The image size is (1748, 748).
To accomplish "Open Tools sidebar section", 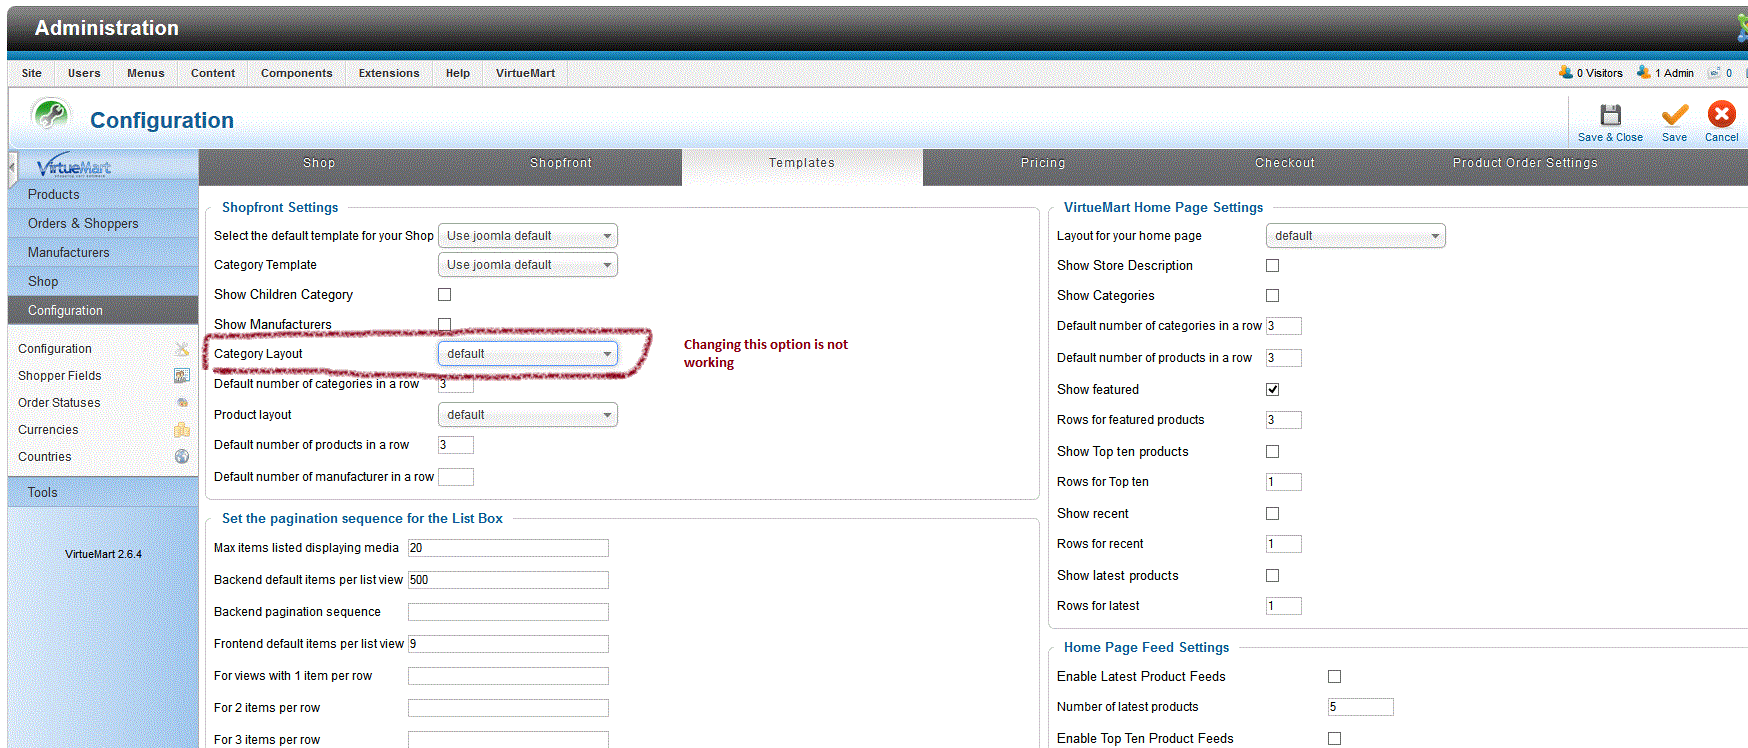I will [x=103, y=493].
